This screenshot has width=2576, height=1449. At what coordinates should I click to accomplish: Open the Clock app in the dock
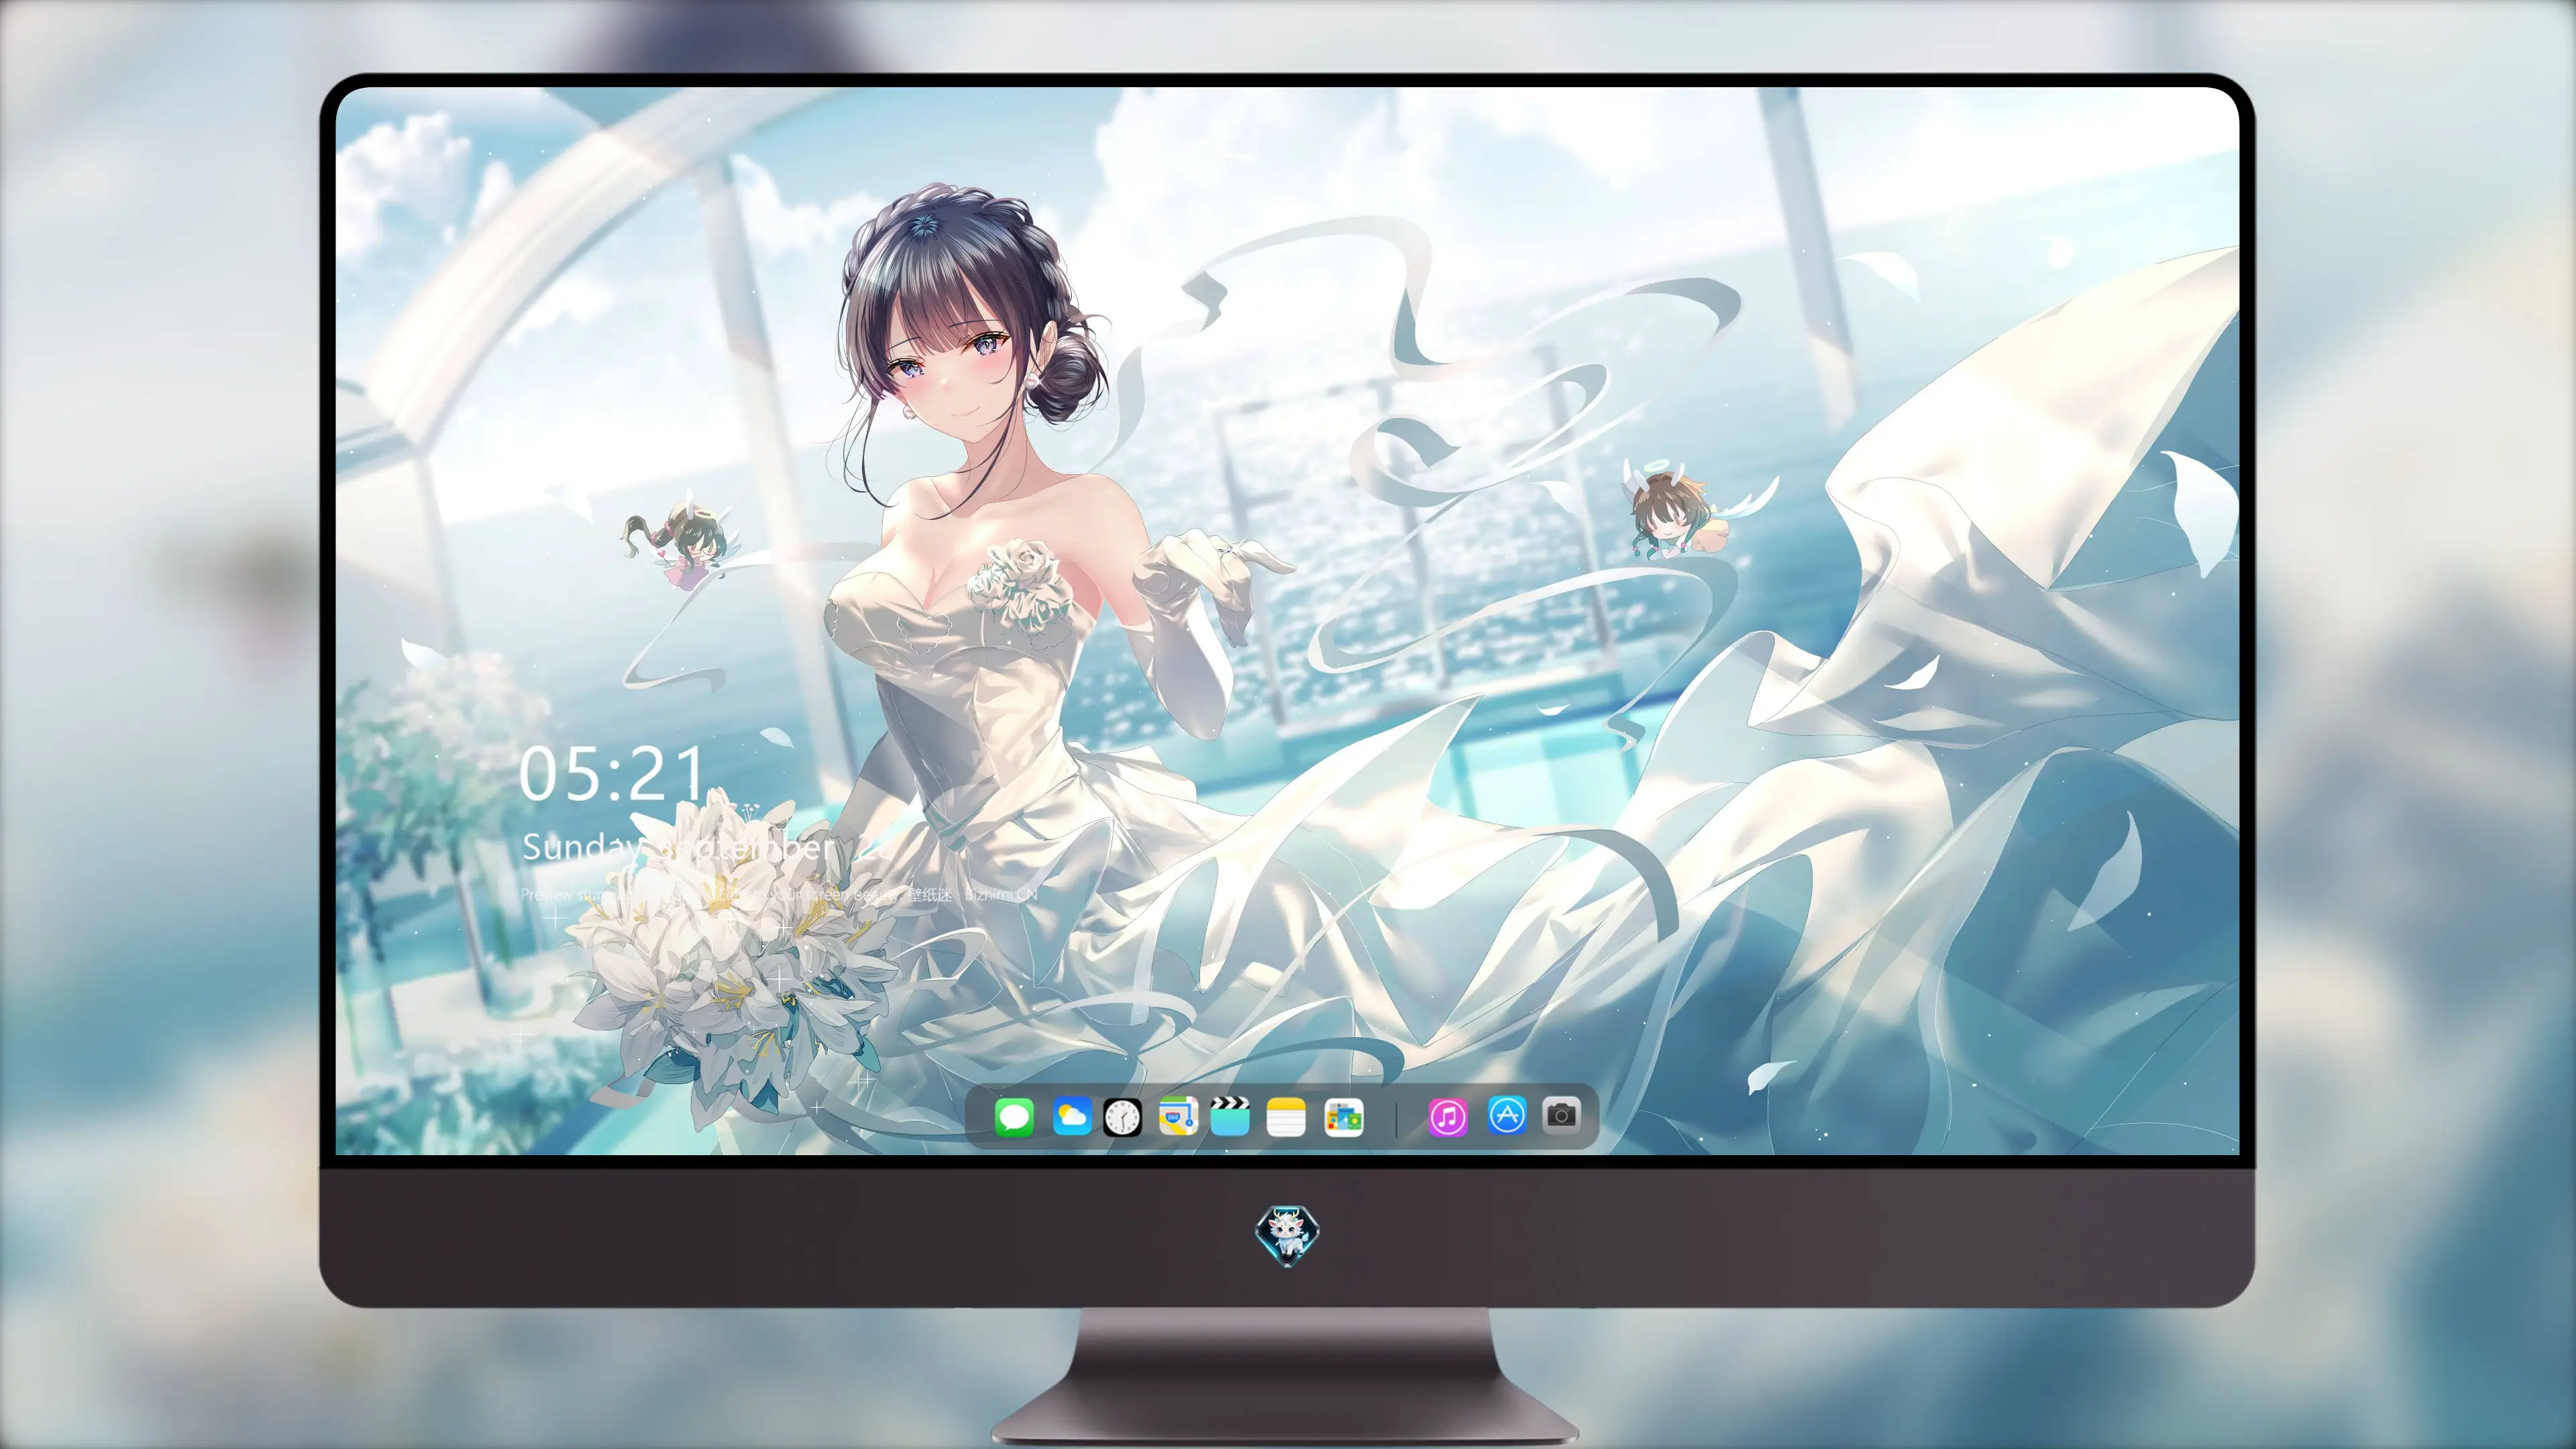click(1122, 1117)
